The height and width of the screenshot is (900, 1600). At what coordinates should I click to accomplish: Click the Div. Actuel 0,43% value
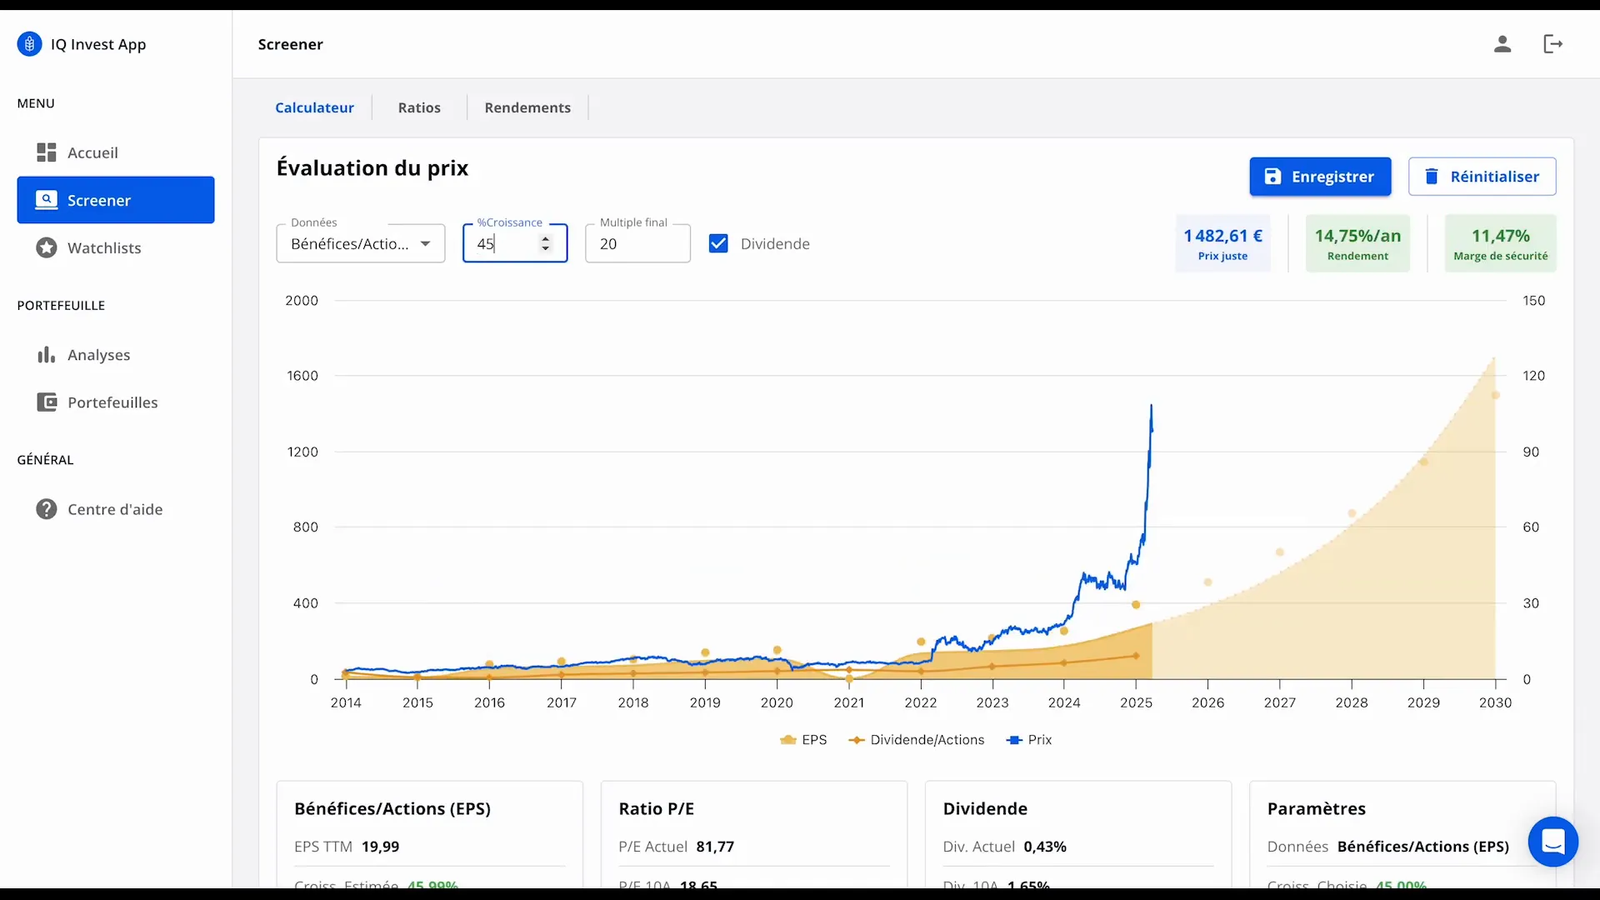pos(1045,847)
